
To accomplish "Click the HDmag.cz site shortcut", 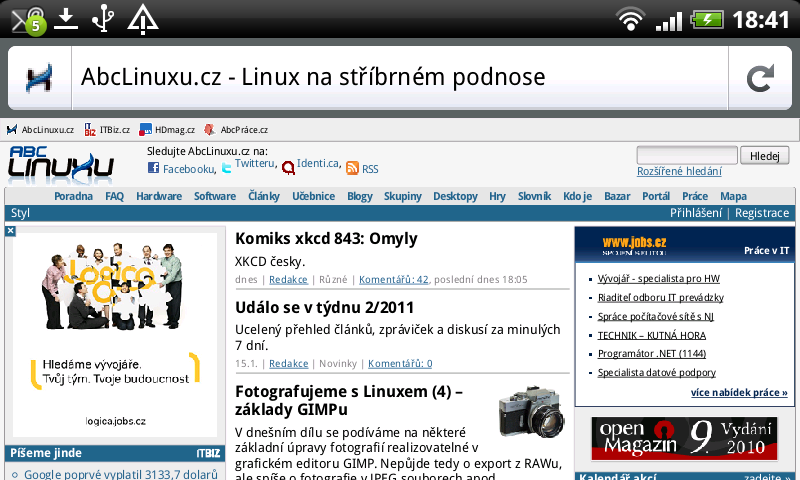I will (x=167, y=130).
